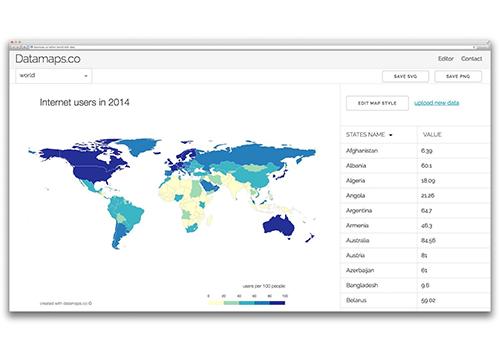The image size is (500, 360).
Task: Click the light green legend swatch
Action: [x=231, y=303]
